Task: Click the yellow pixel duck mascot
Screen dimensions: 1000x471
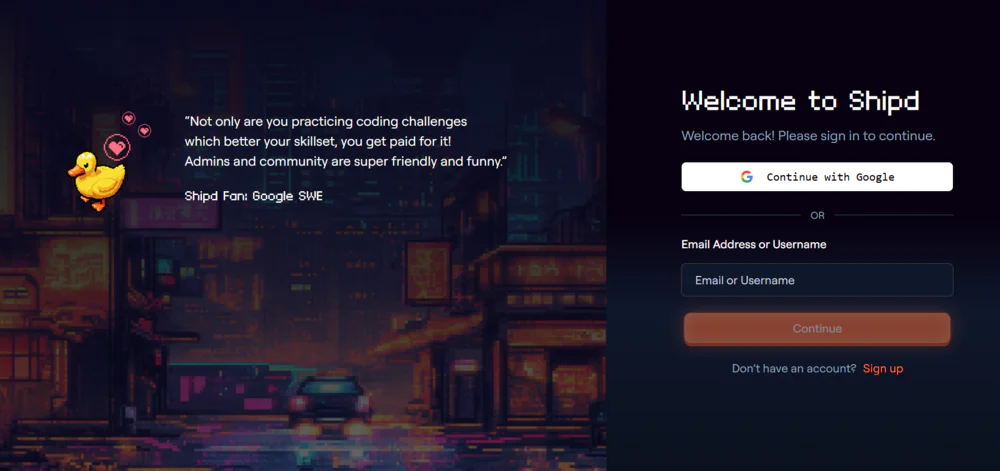Action: [96, 181]
